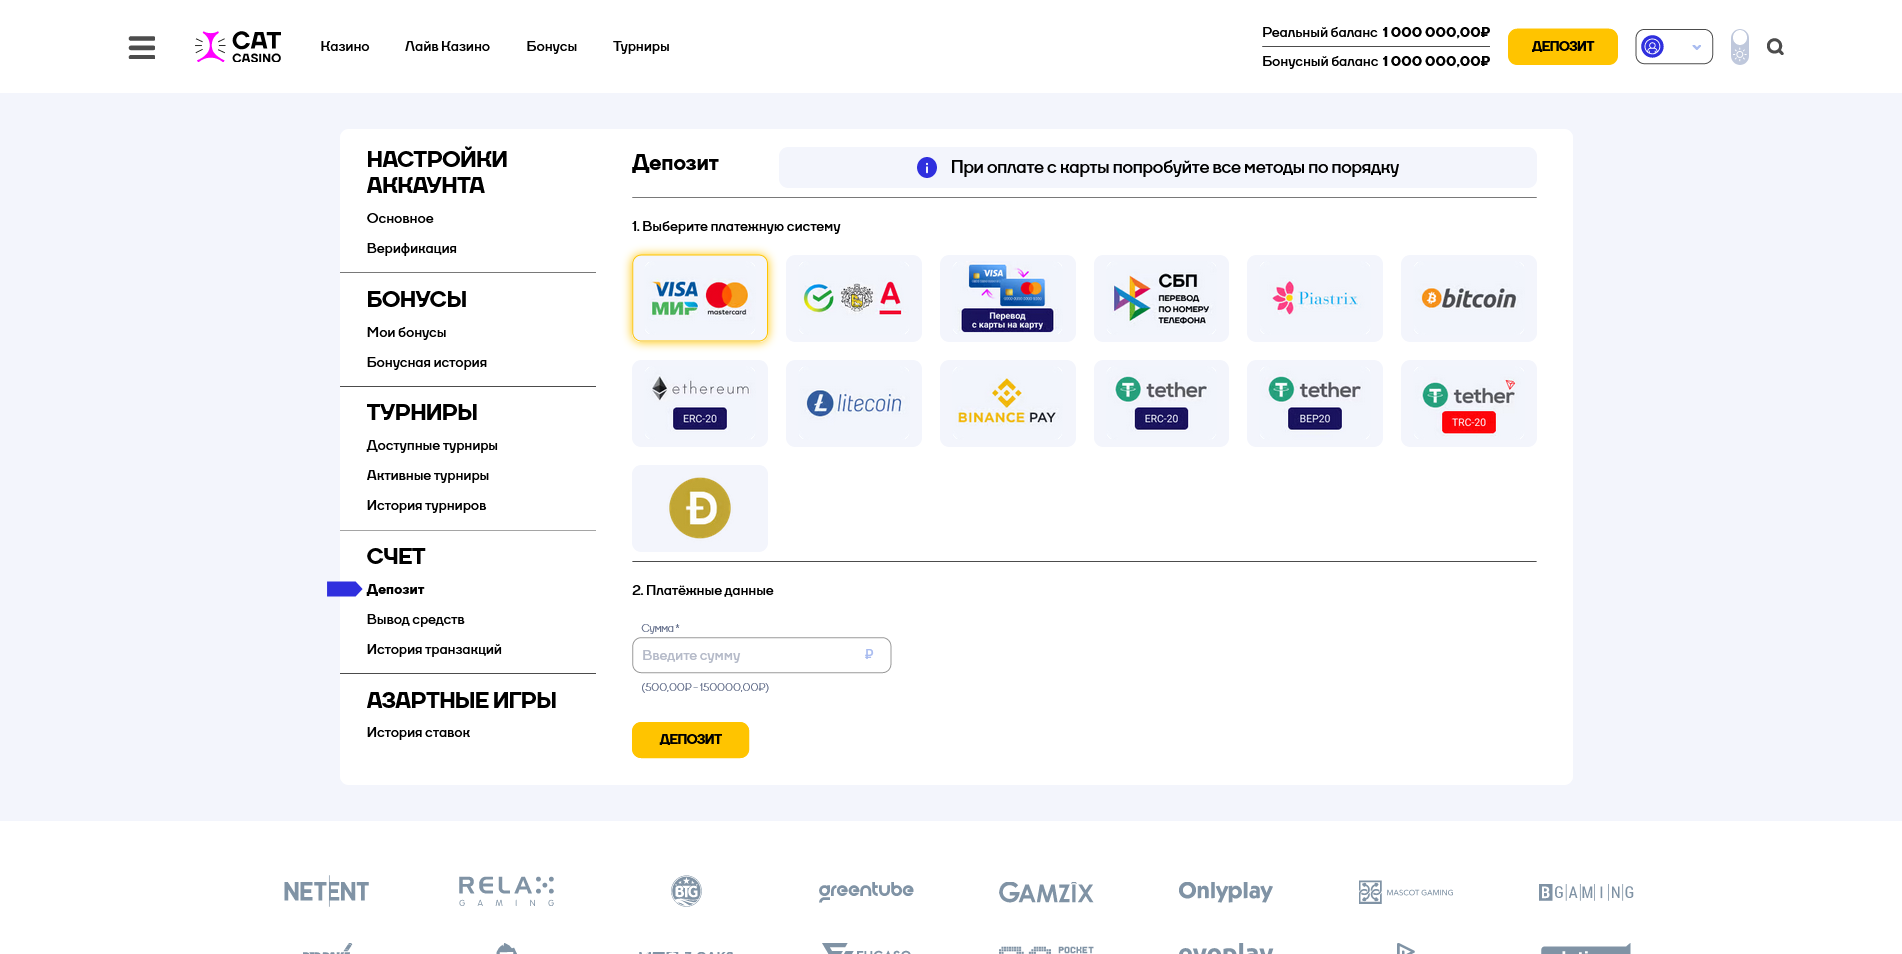Select Dogecoin payment method

(x=700, y=508)
